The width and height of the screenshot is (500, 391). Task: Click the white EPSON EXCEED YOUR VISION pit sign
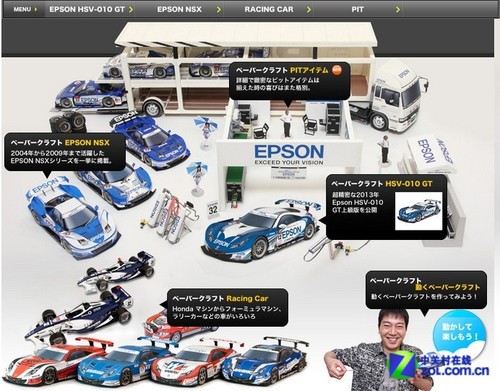pos(289,155)
